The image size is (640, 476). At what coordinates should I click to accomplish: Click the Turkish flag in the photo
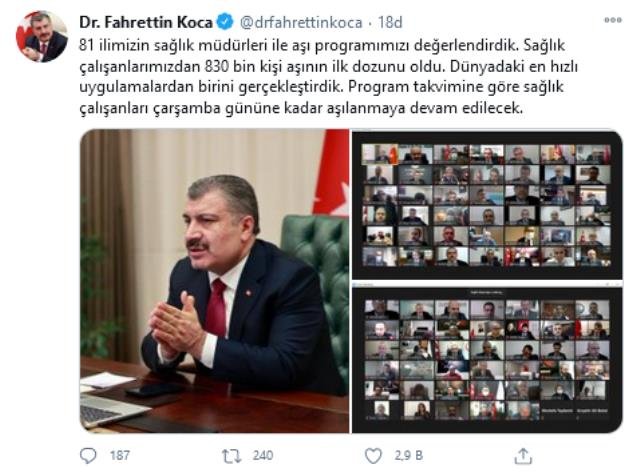pos(331,172)
